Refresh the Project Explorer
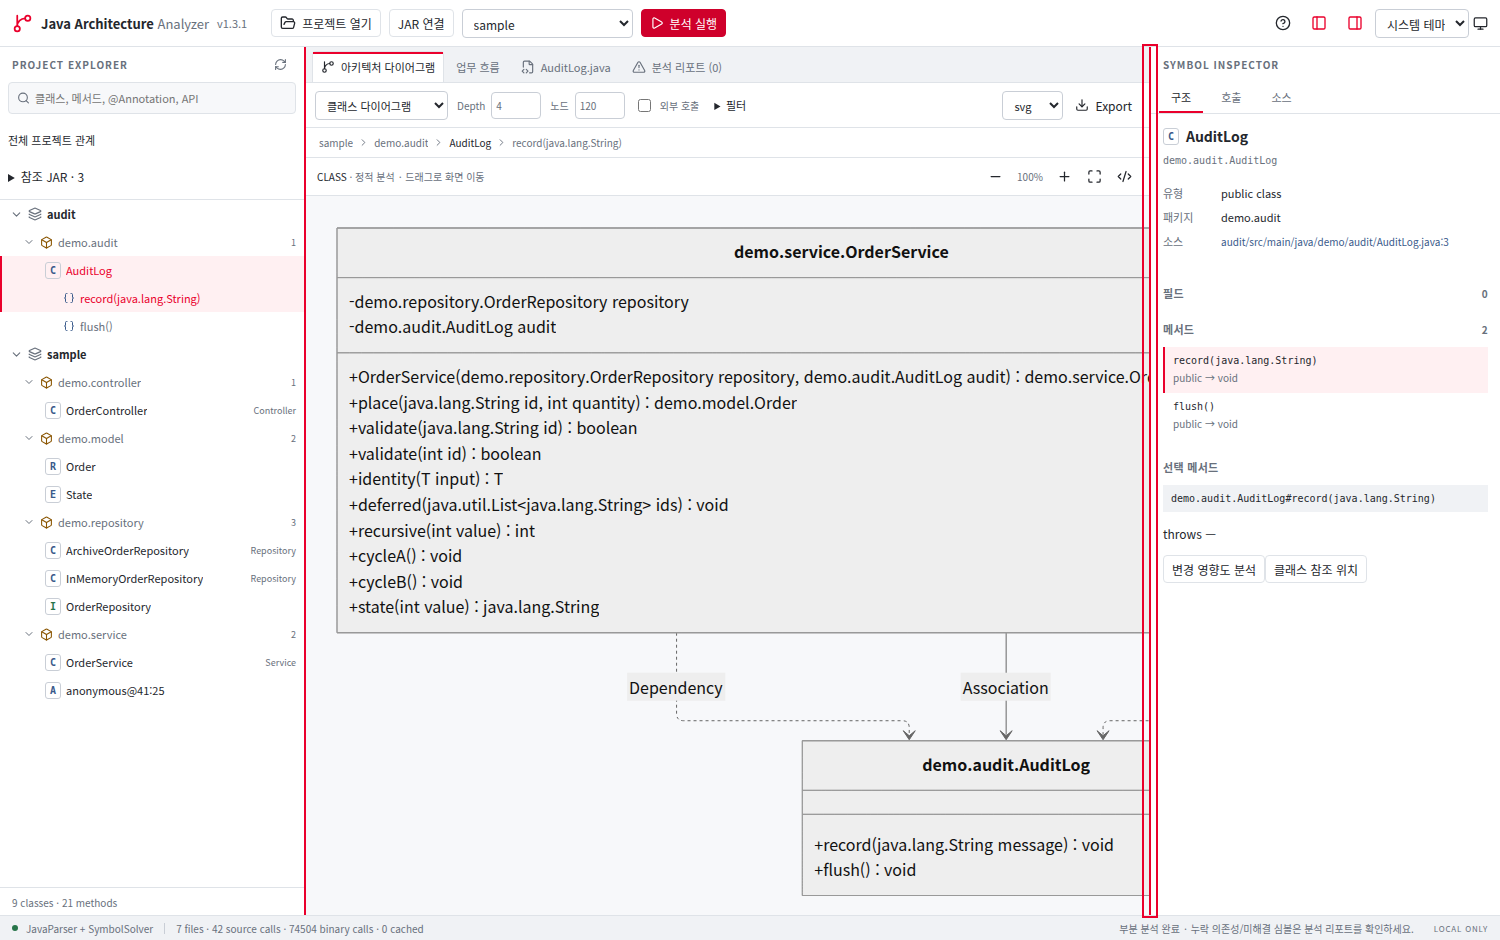Viewport: 1500px width, 940px height. 280,65
